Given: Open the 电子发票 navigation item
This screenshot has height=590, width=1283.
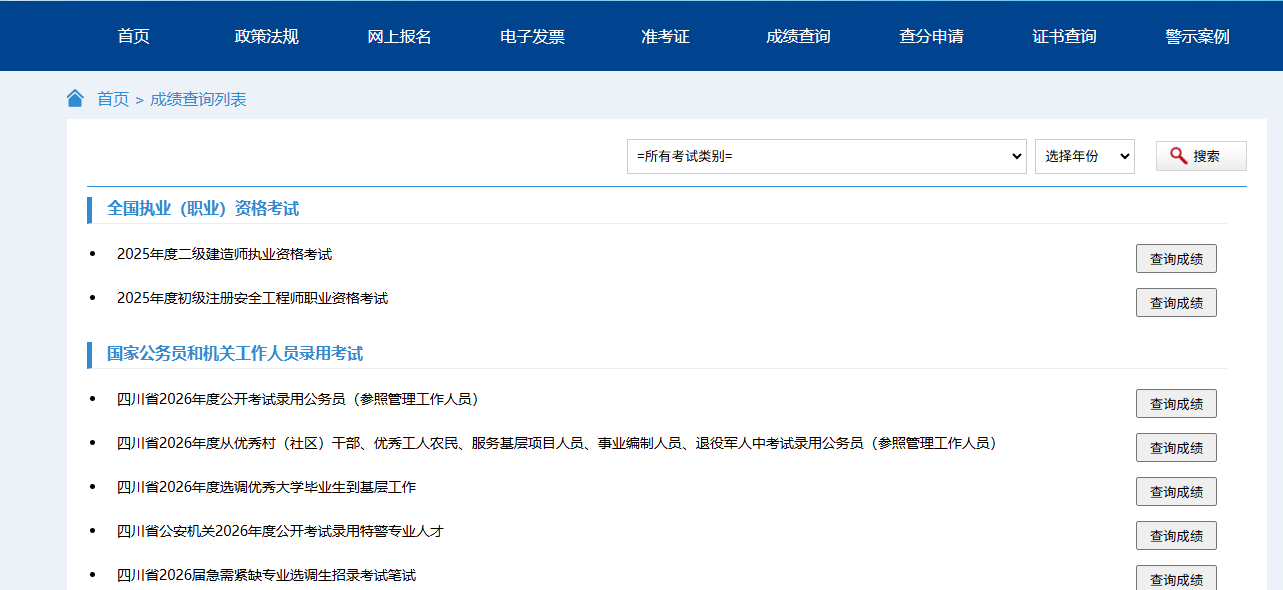Looking at the screenshot, I should (532, 37).
